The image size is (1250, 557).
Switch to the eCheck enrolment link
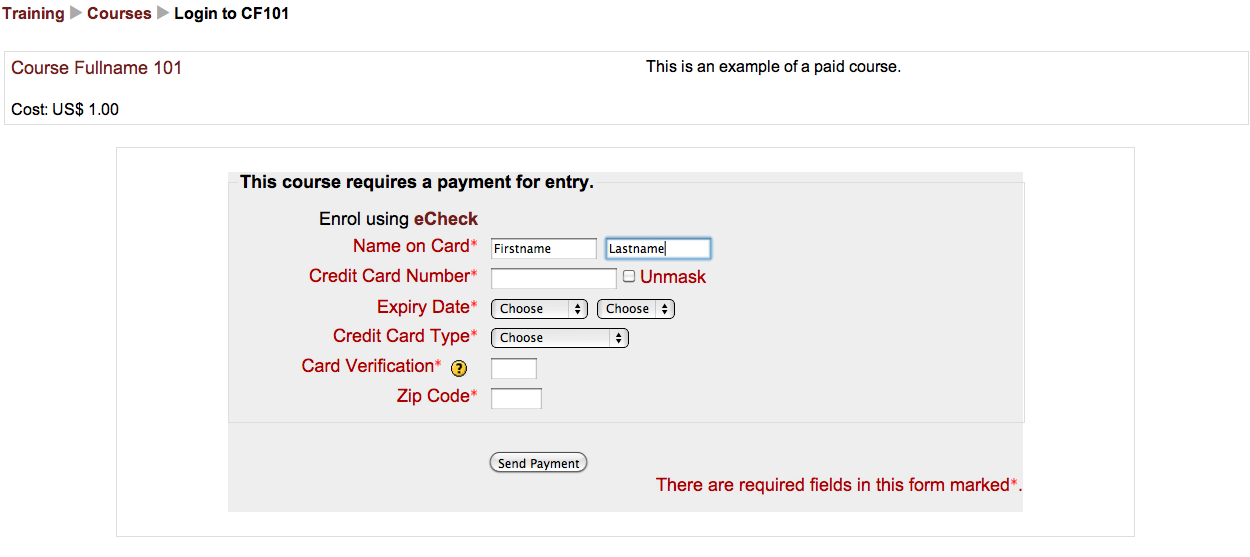point(446,219)
